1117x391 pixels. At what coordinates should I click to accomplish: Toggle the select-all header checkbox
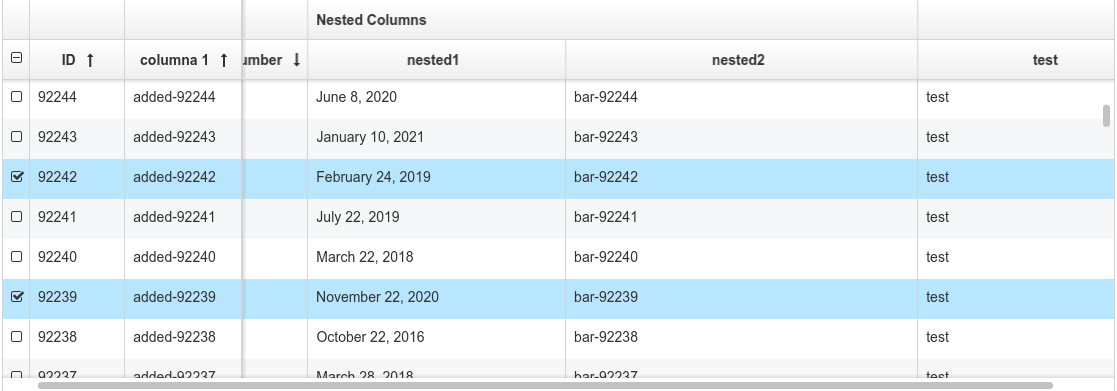[x=16, y=58]
